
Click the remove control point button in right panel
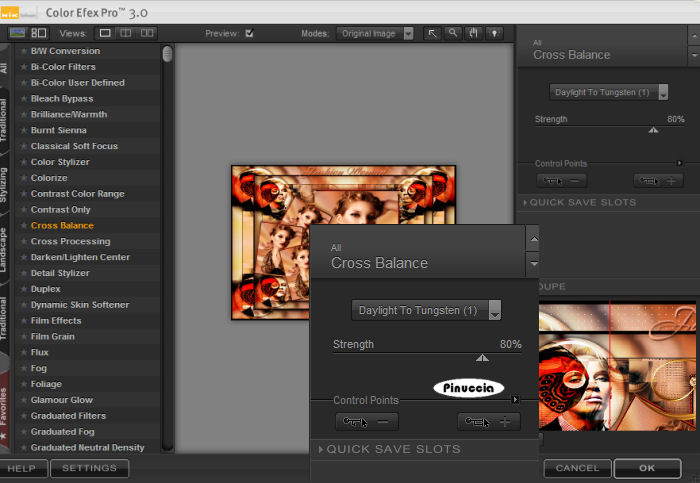[561, 181]
